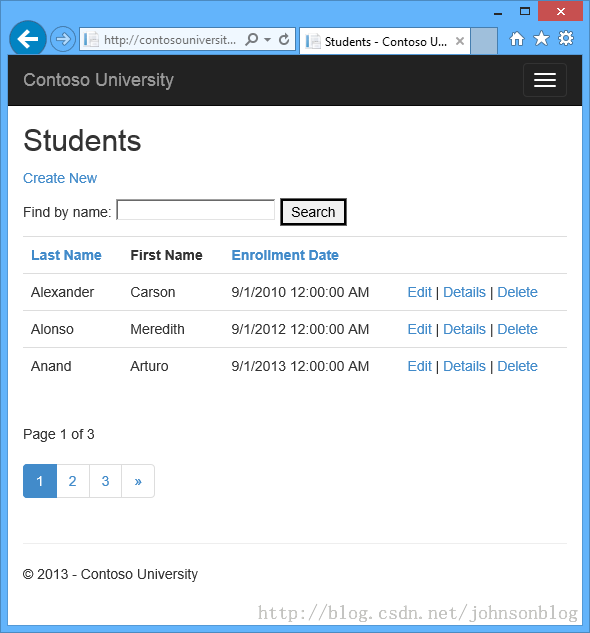Open a new blank tab
This screenshot has width=590, height=633.
pos(484,41)
